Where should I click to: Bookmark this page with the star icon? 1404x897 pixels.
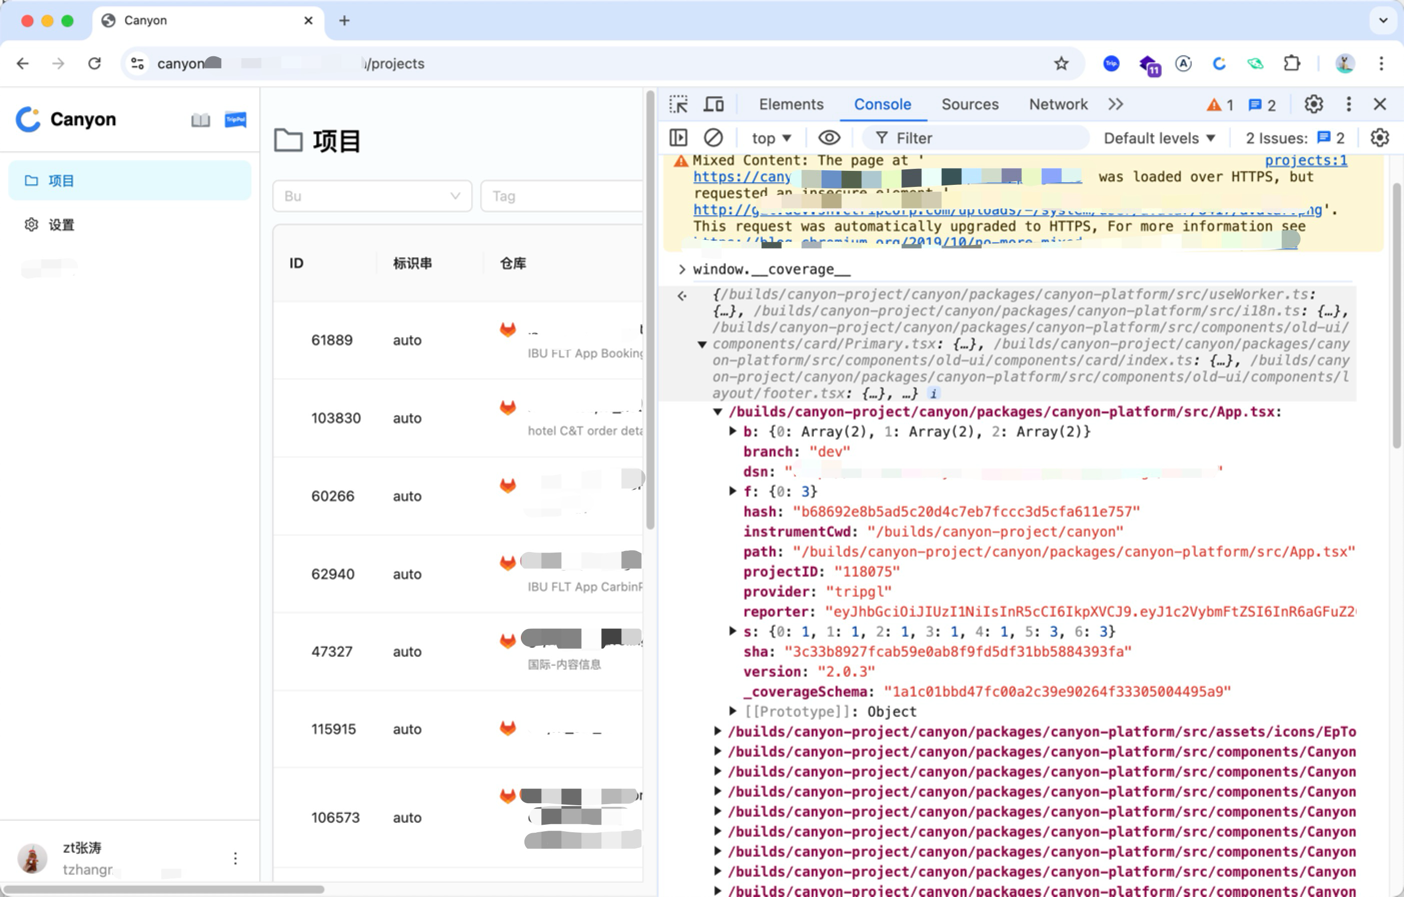(x=1061, y=63)
